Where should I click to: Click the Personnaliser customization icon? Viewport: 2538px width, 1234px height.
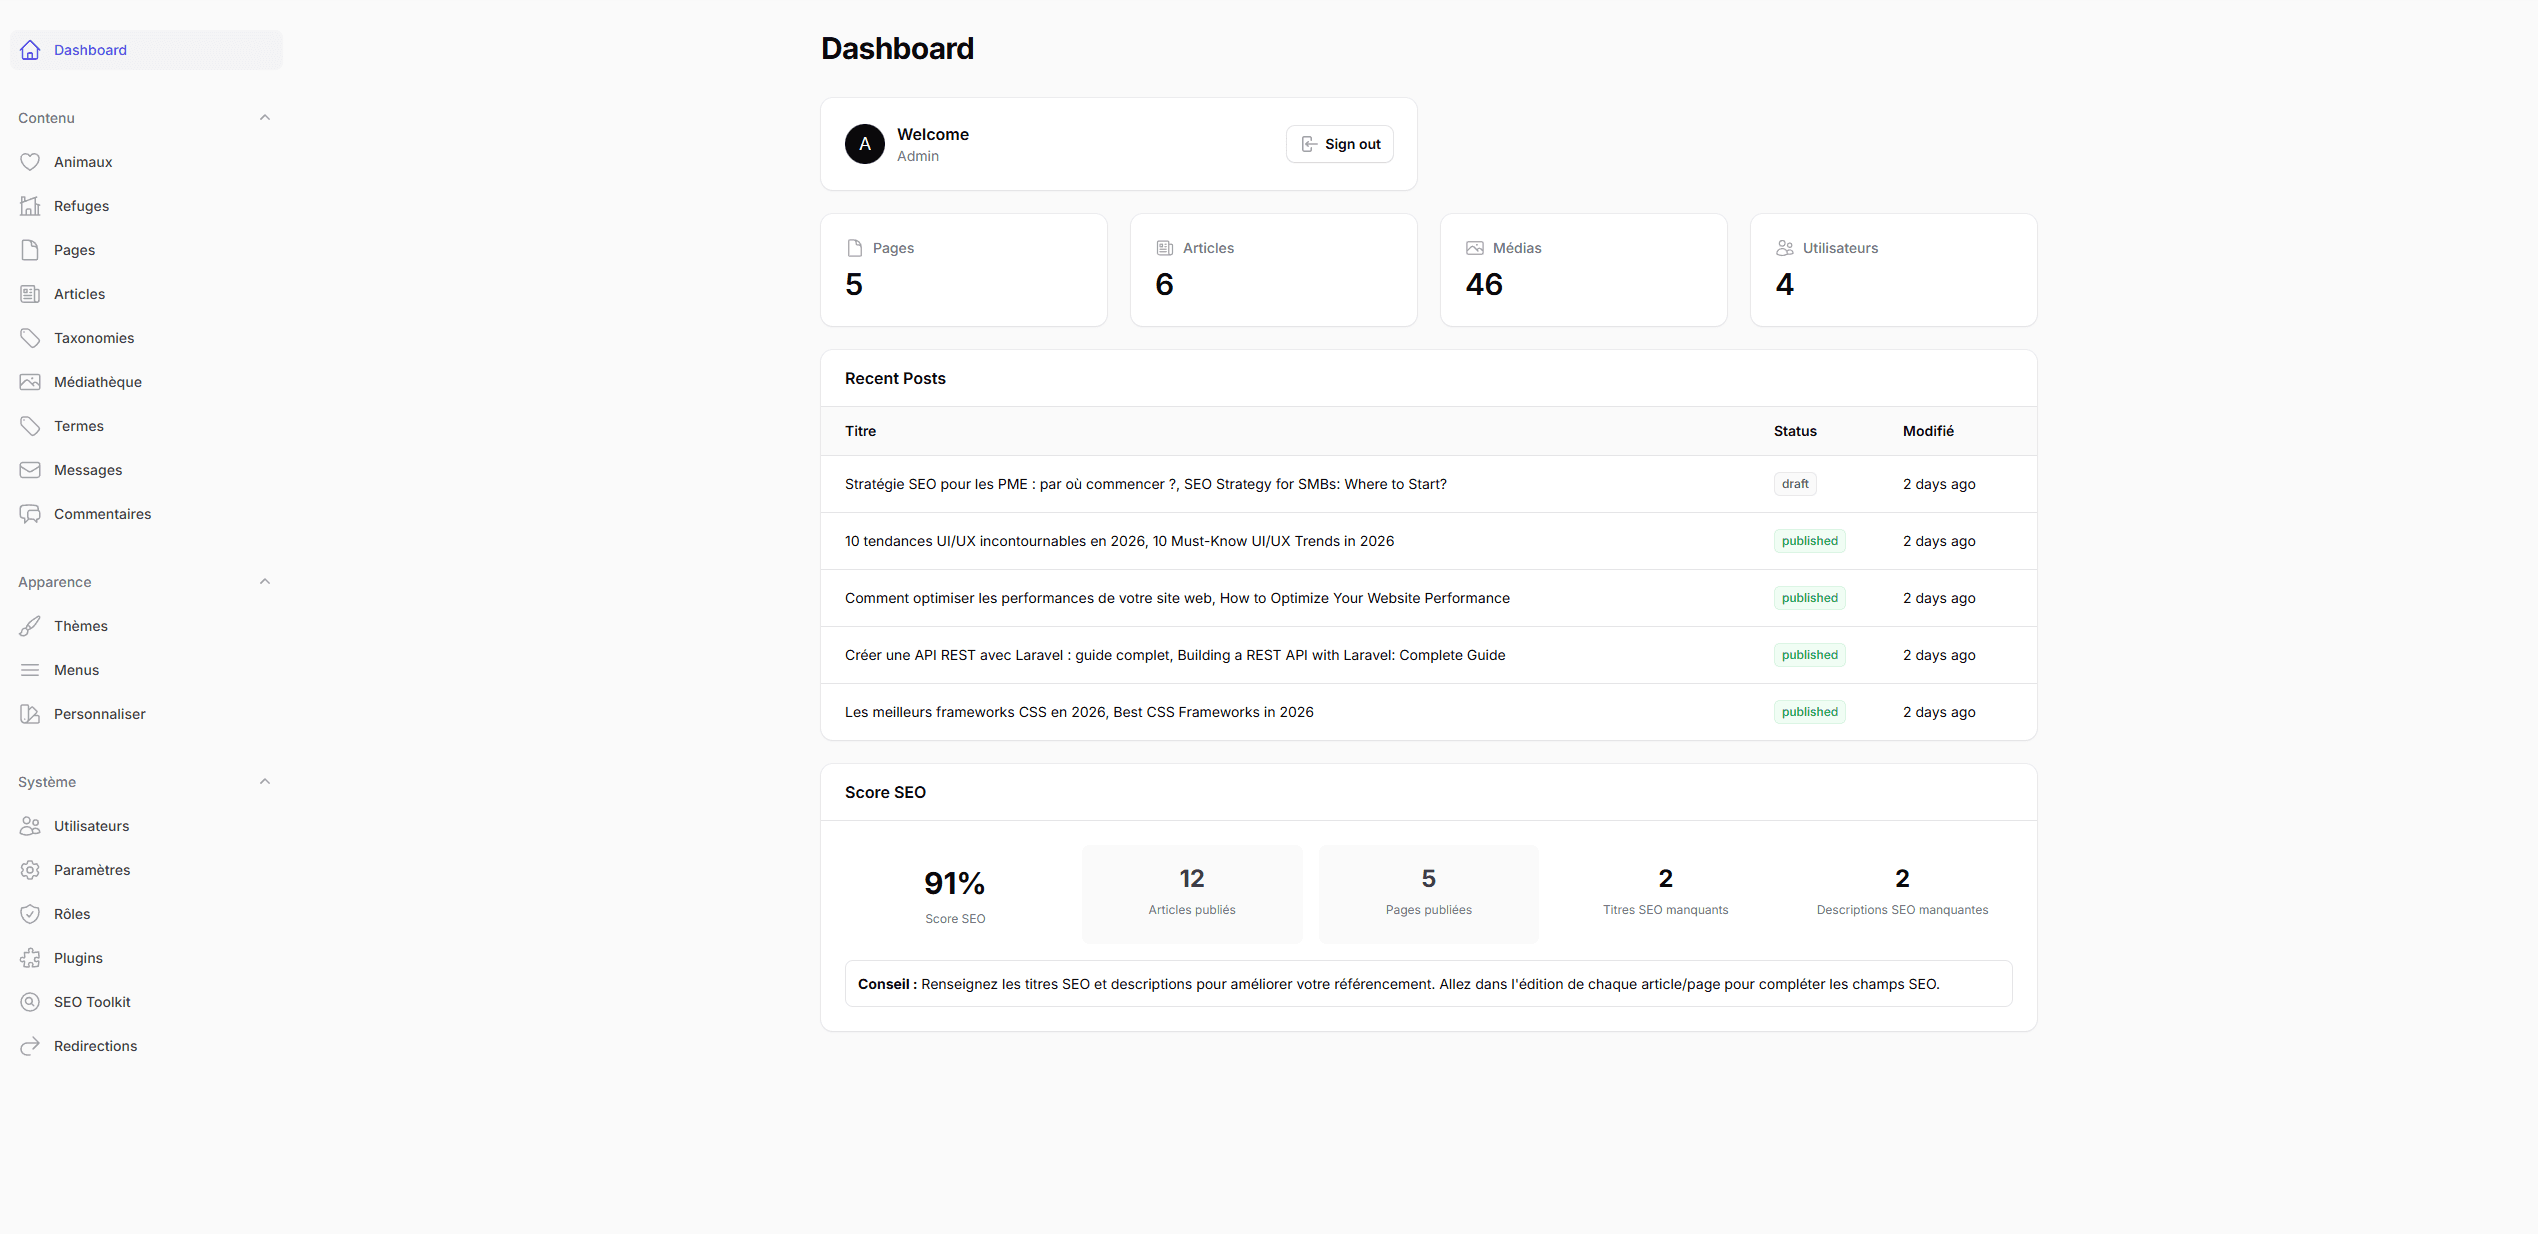[31, 713]
